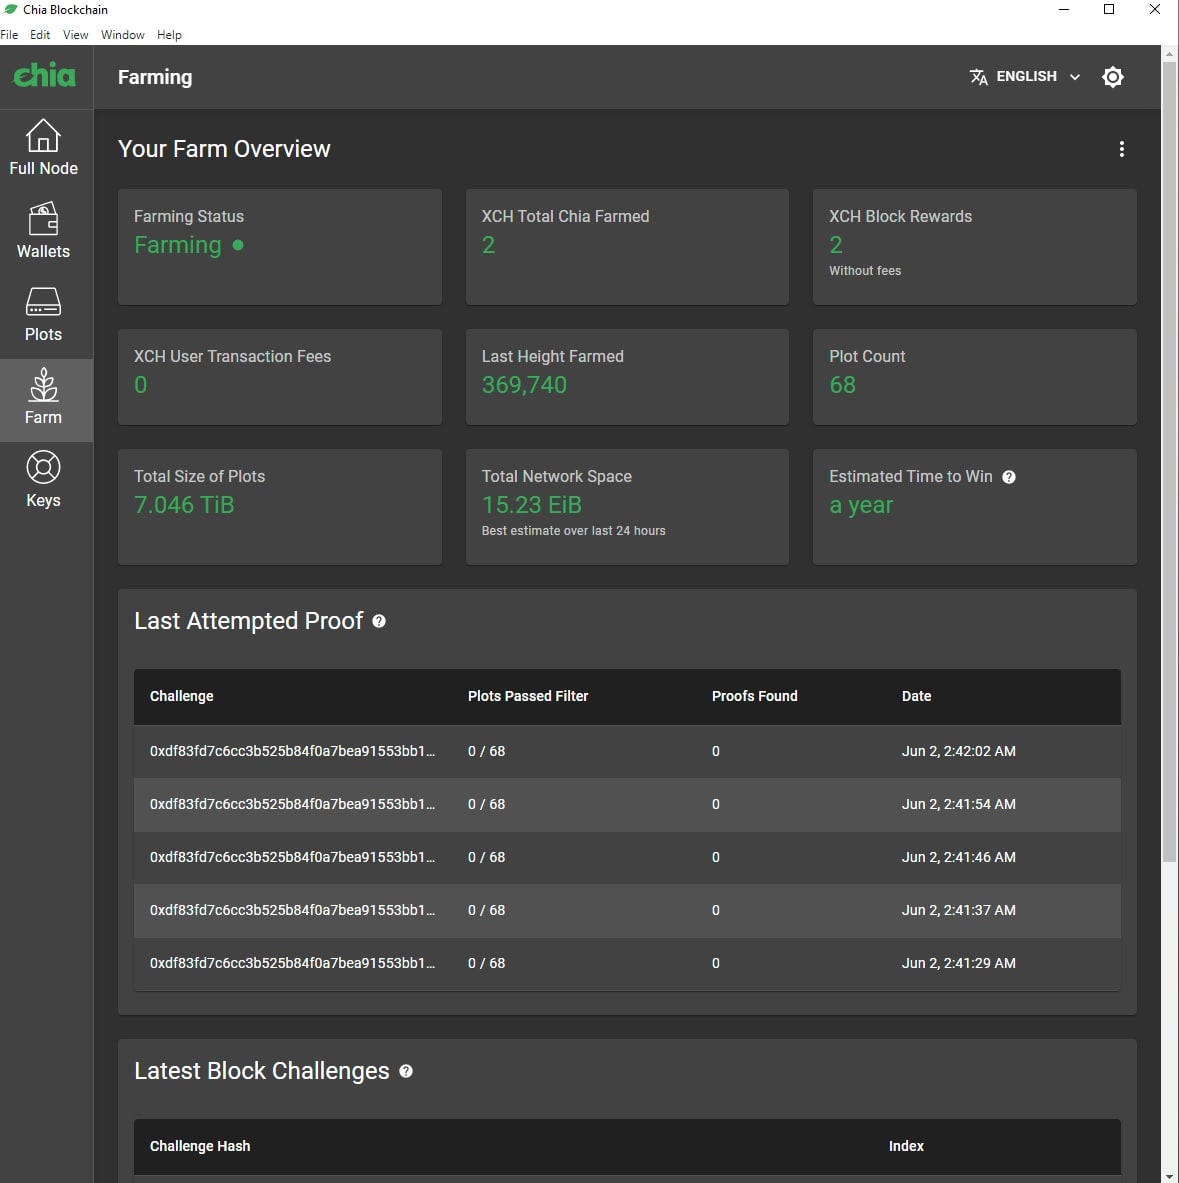Open the Help menu
Viewport: 1179px width, 1183px height.
tap(169, 35)
